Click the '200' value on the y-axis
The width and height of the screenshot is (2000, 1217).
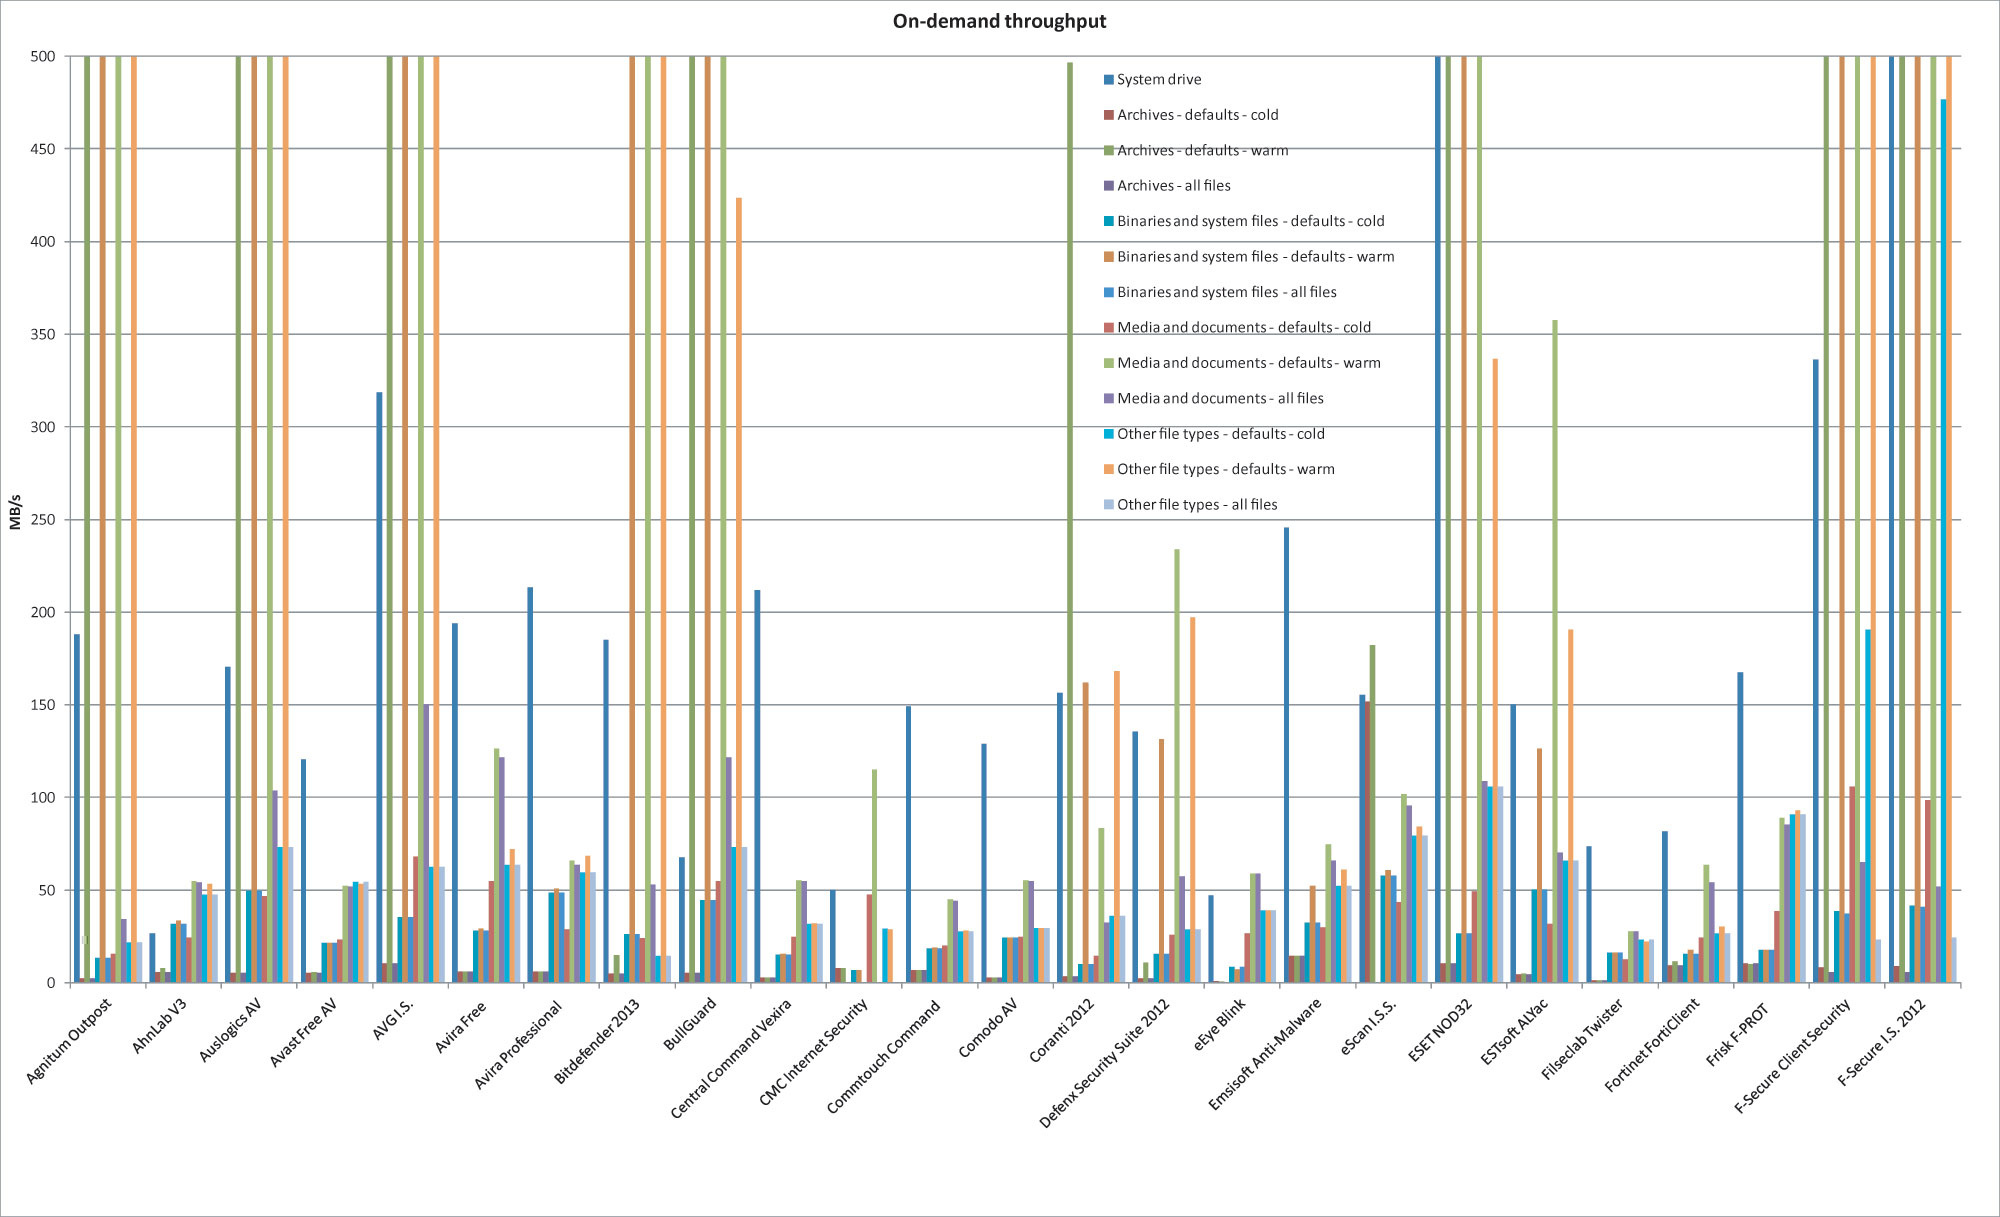coord(43,612)
